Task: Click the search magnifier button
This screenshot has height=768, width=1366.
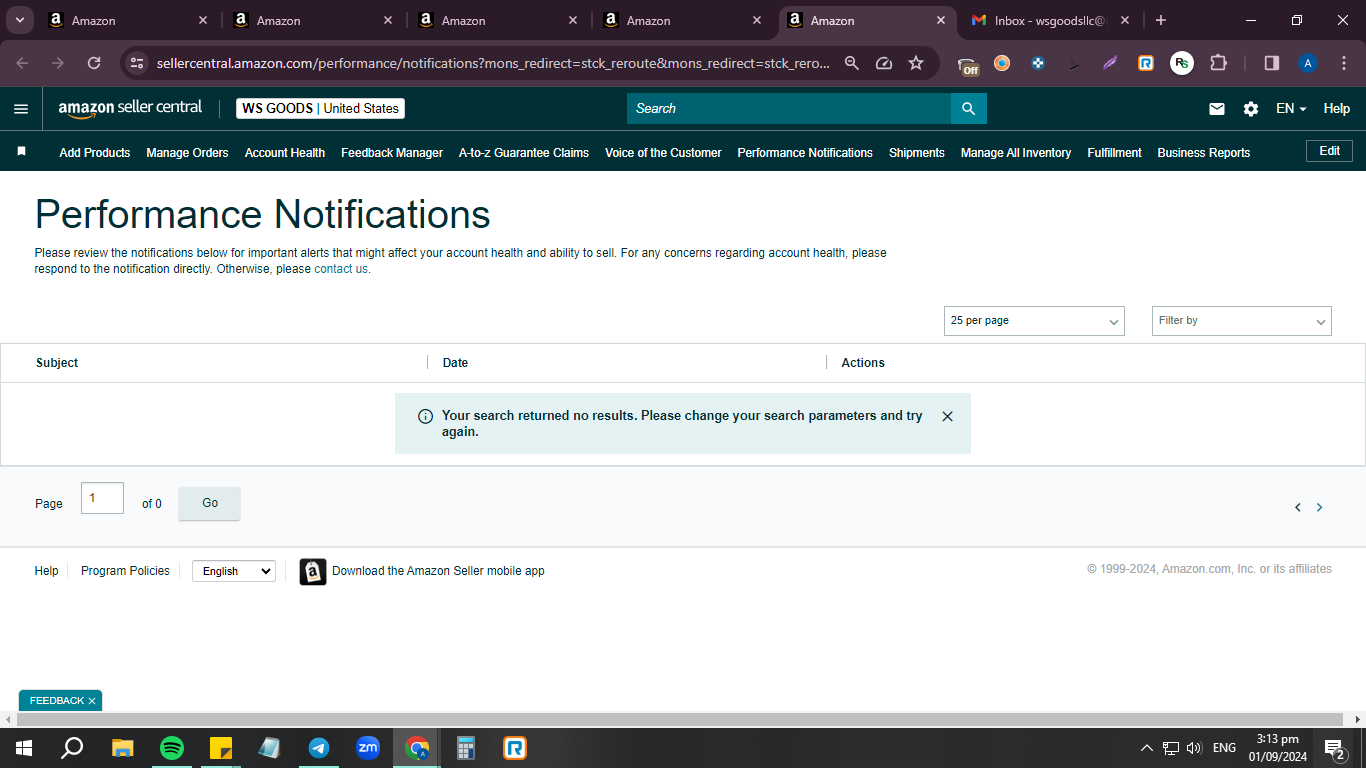Action: [968, 109]
